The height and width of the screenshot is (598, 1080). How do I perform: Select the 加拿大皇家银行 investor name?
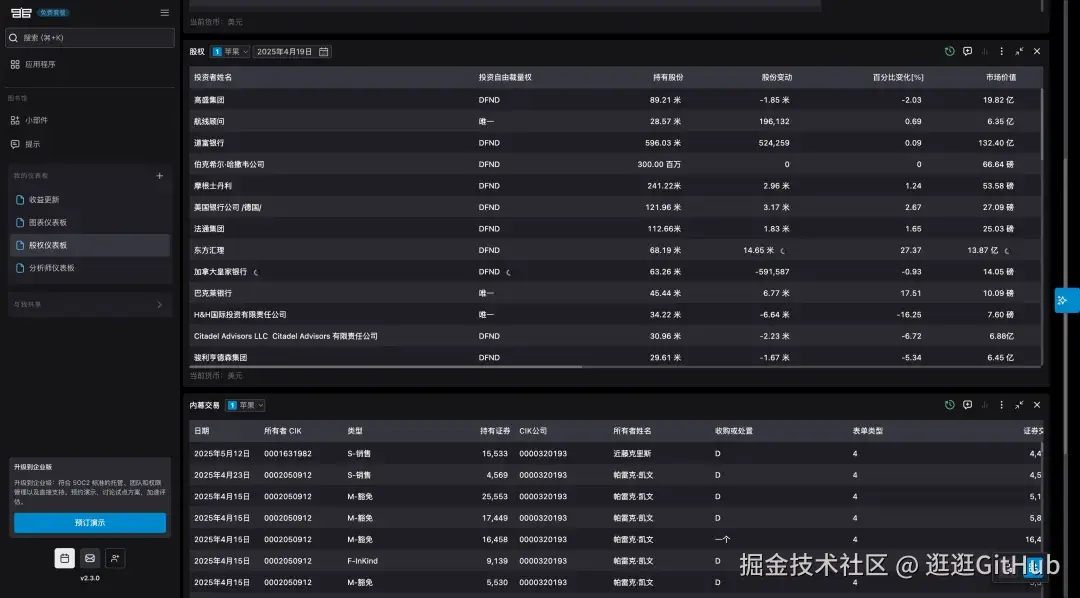(220, 271)
